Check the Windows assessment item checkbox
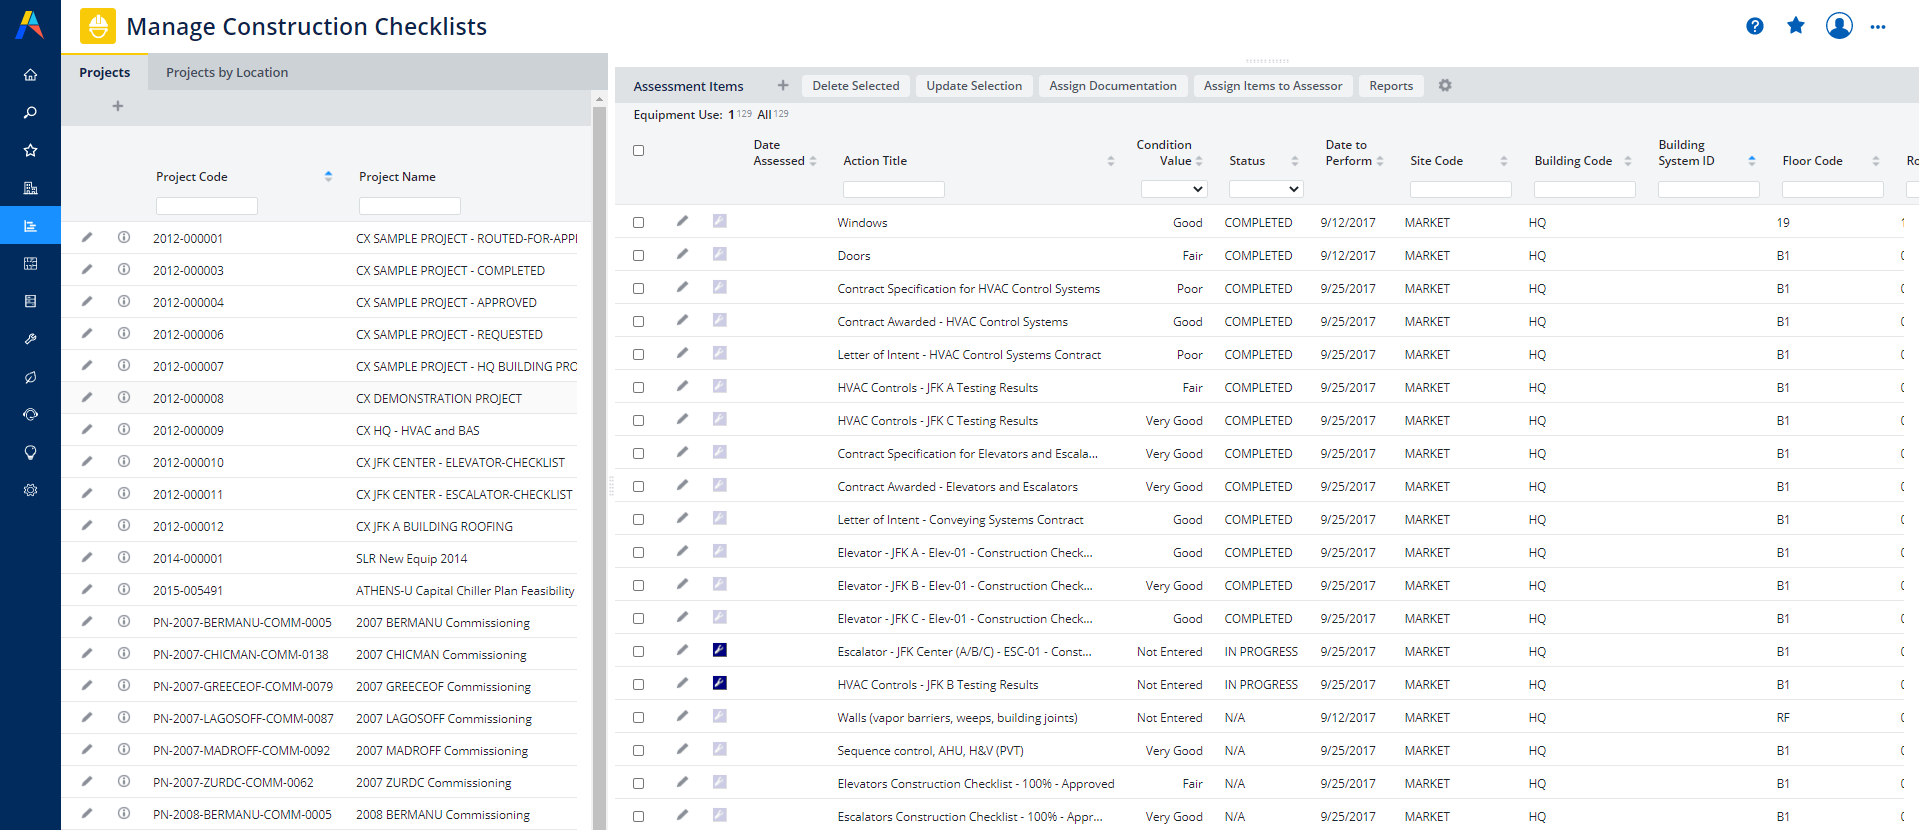 pyautogui.click(x=638, y=223)
